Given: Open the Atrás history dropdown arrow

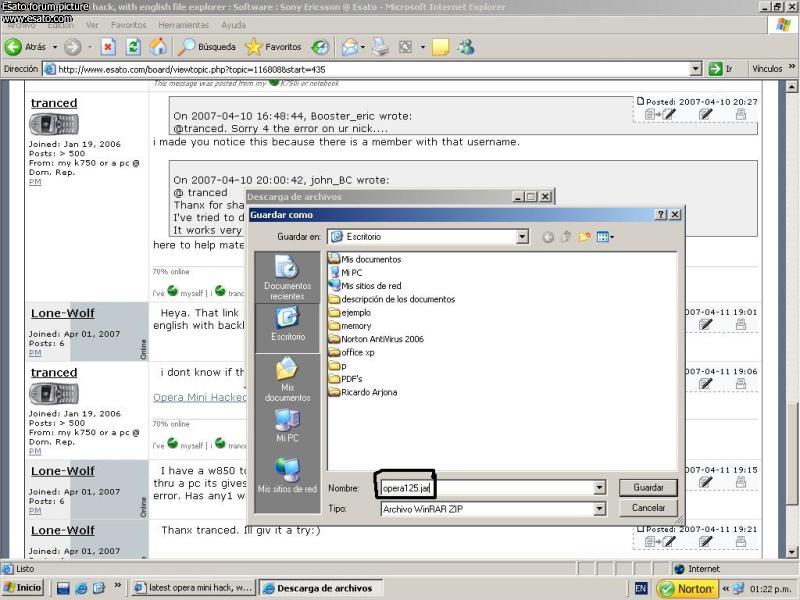Looking at the screenshot, I should 55,47.
